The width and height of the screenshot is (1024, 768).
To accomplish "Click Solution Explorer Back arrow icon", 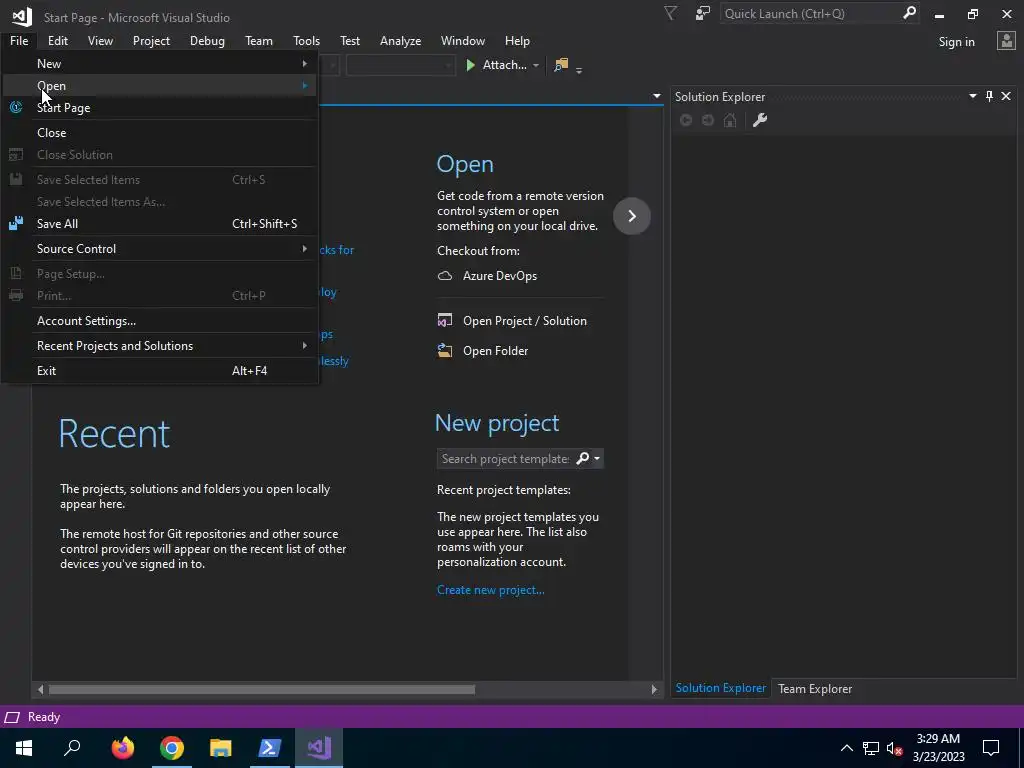I will 686,120.
